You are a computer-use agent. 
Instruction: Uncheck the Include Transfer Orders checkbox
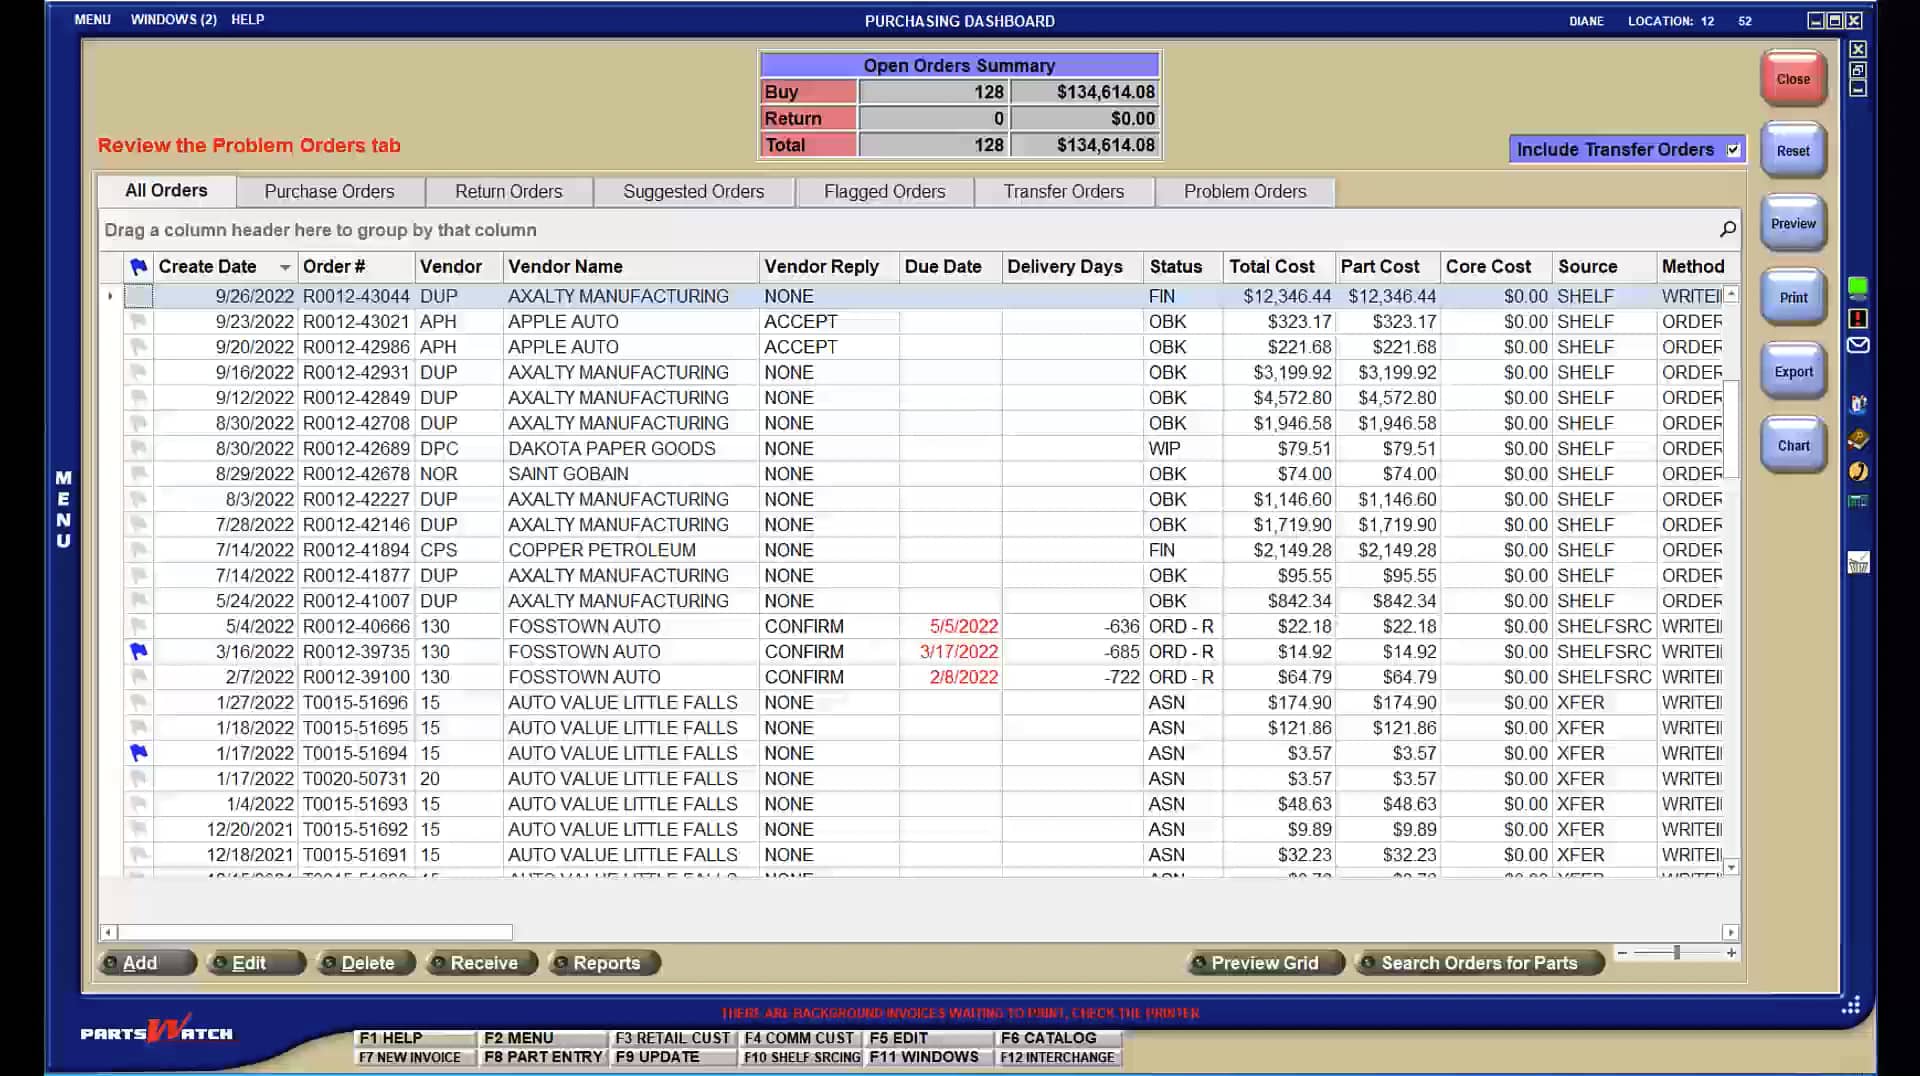coord(1734,149)
